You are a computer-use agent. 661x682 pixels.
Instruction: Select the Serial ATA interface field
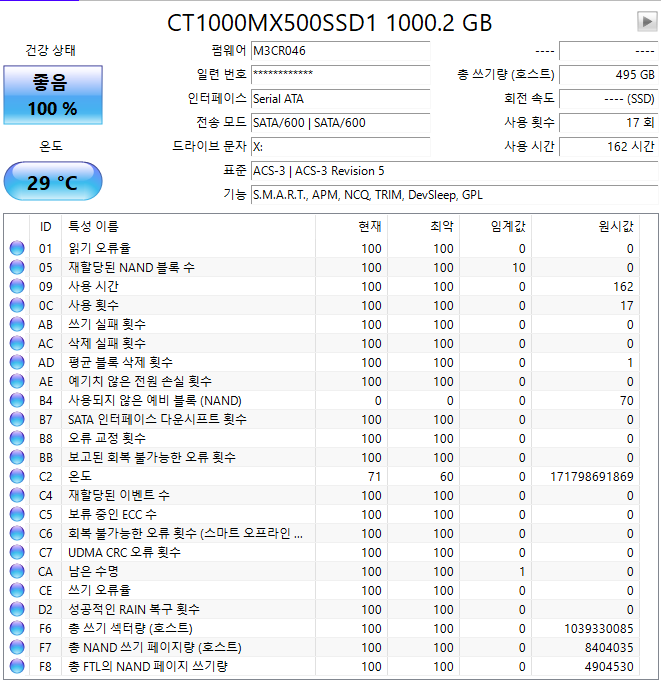[x=341, y=99]
